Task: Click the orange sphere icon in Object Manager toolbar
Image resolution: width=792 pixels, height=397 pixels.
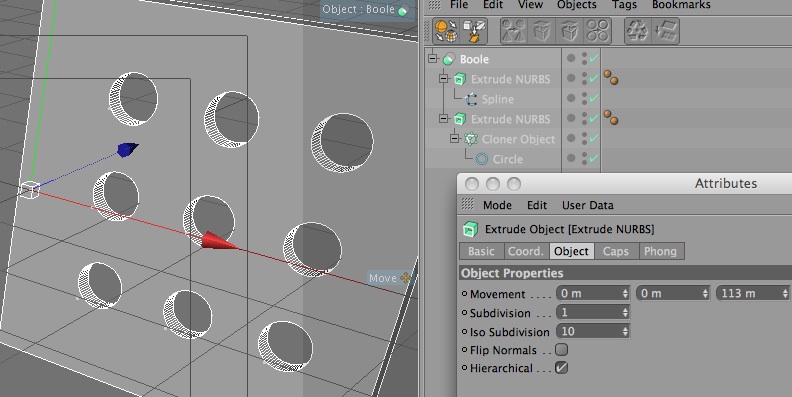Action: (447, 31)
